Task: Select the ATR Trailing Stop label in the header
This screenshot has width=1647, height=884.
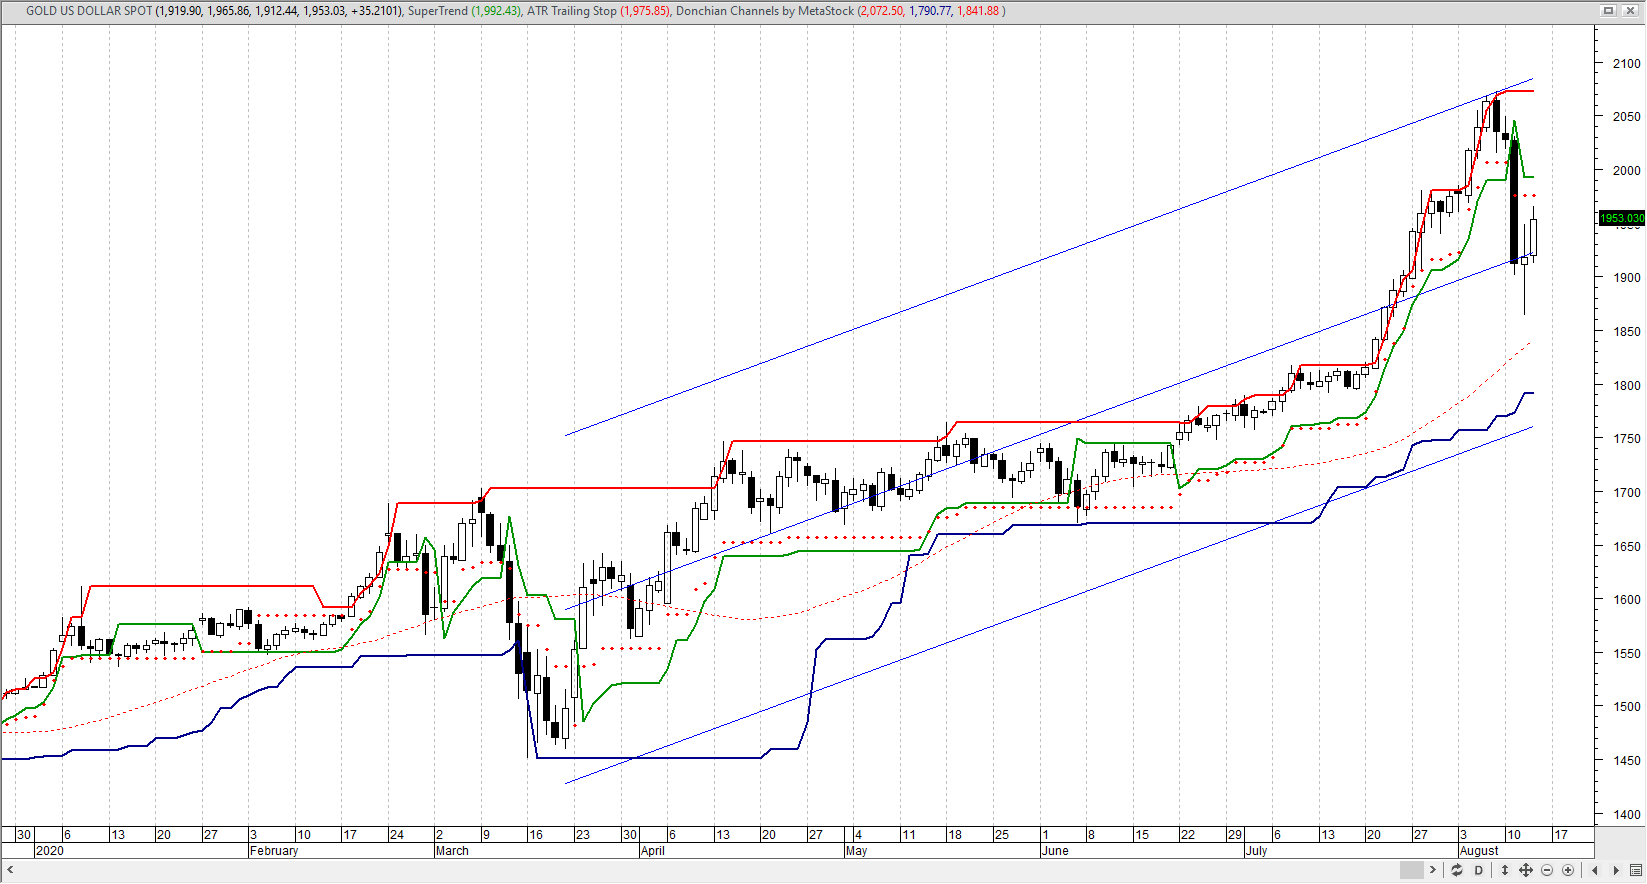Action: 572,11
